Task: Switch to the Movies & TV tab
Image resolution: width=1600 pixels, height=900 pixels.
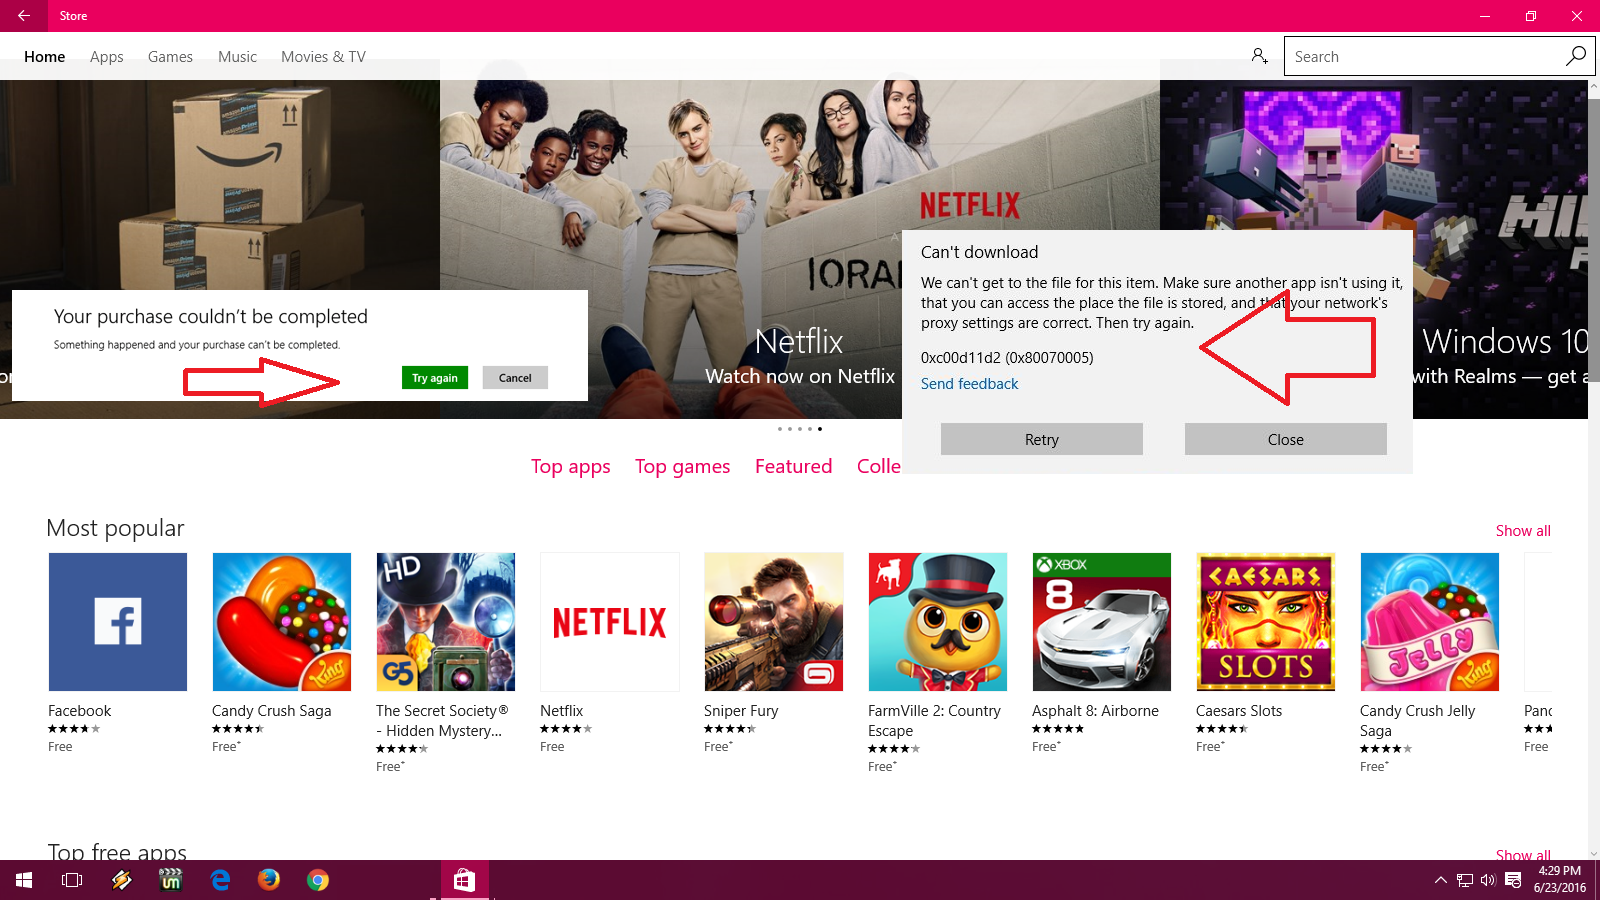Action: pyautogui.click(x=323, y=57)
